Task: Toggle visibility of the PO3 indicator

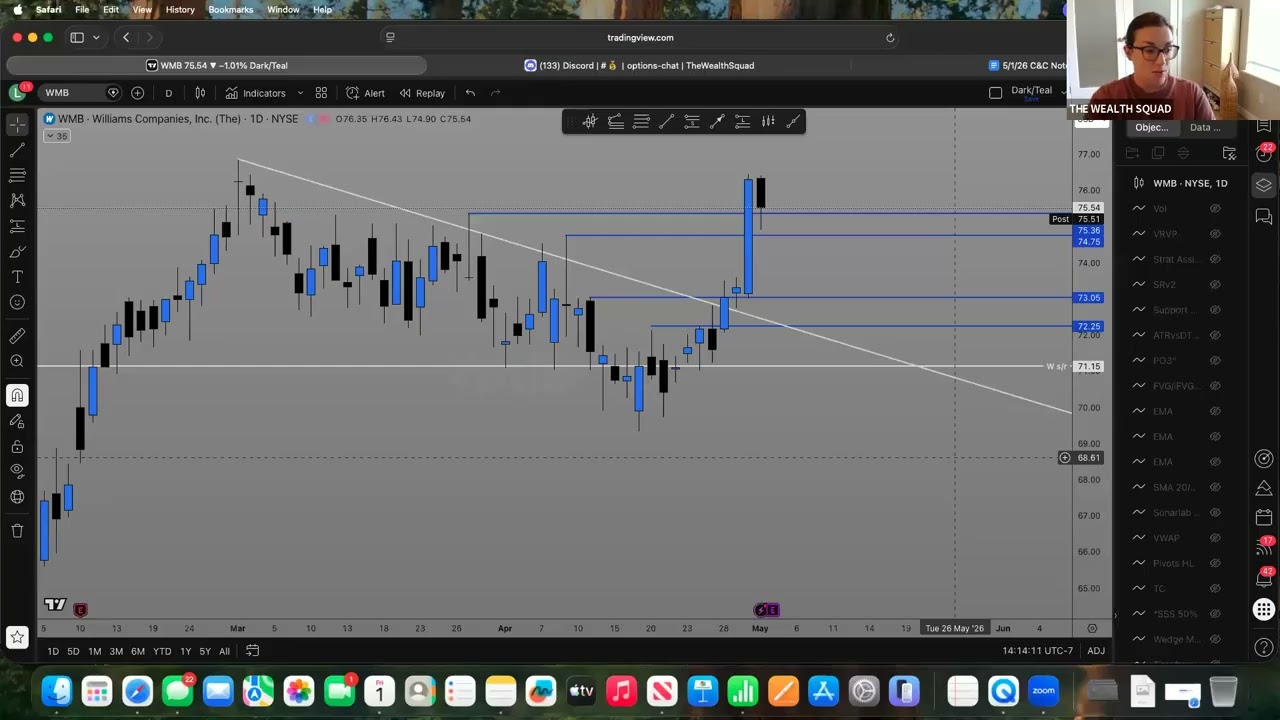Action: click(1215, 360)
